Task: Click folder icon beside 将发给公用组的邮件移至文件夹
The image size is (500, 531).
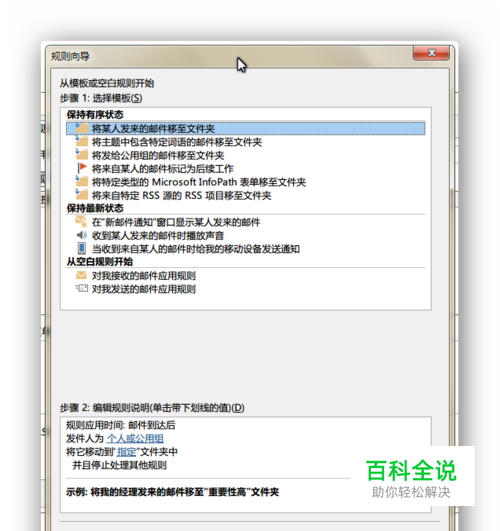Action: click(x=81, y=155)
